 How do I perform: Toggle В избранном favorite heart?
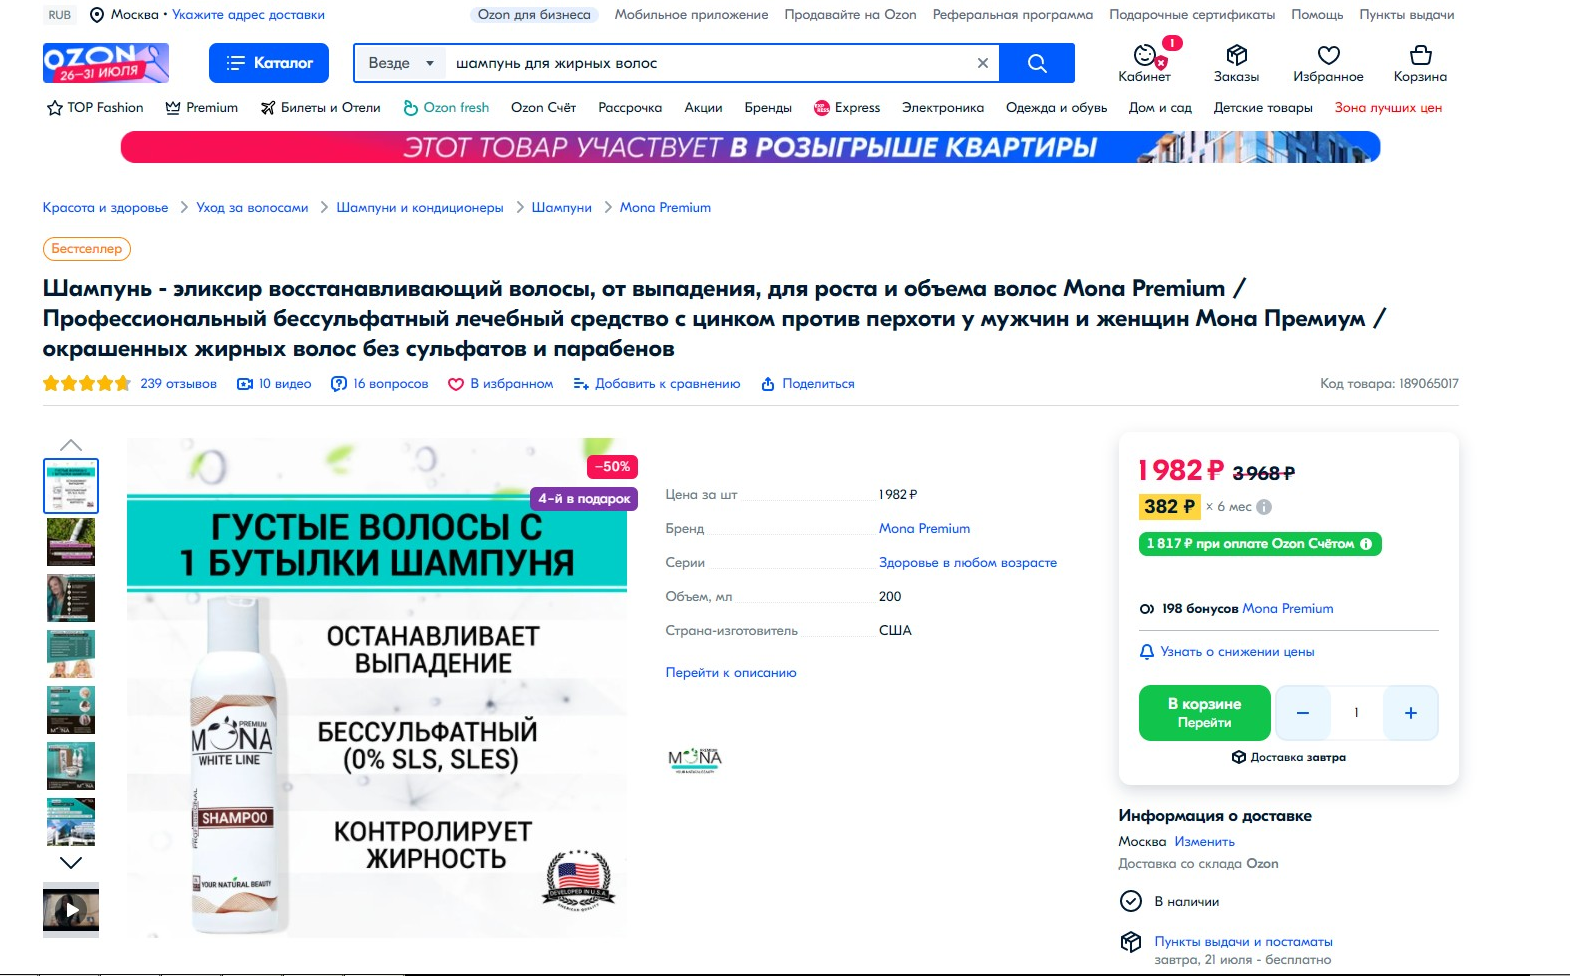click(x=456, y=384)
